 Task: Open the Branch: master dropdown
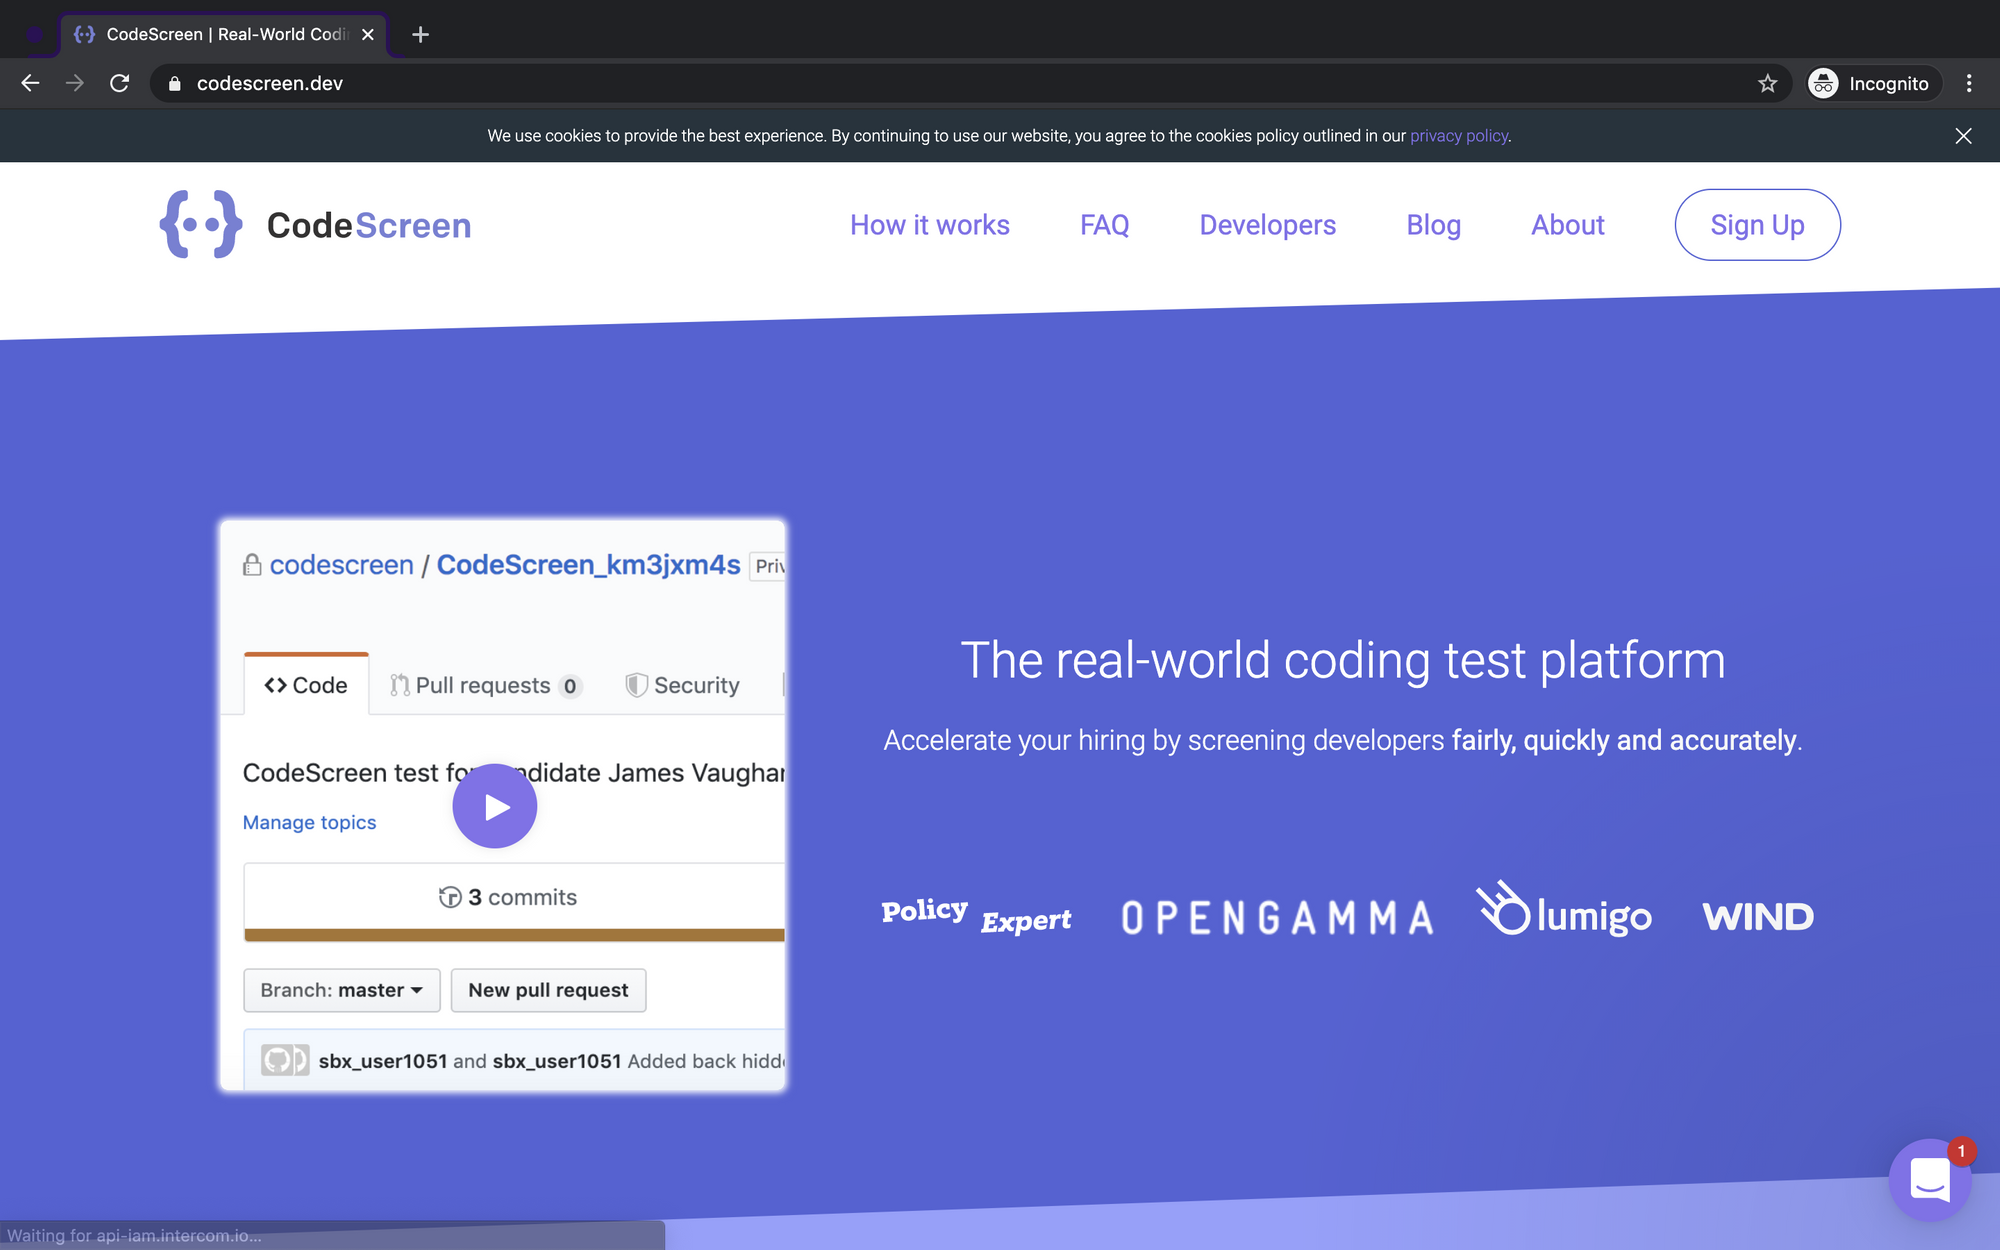point(342,990)
